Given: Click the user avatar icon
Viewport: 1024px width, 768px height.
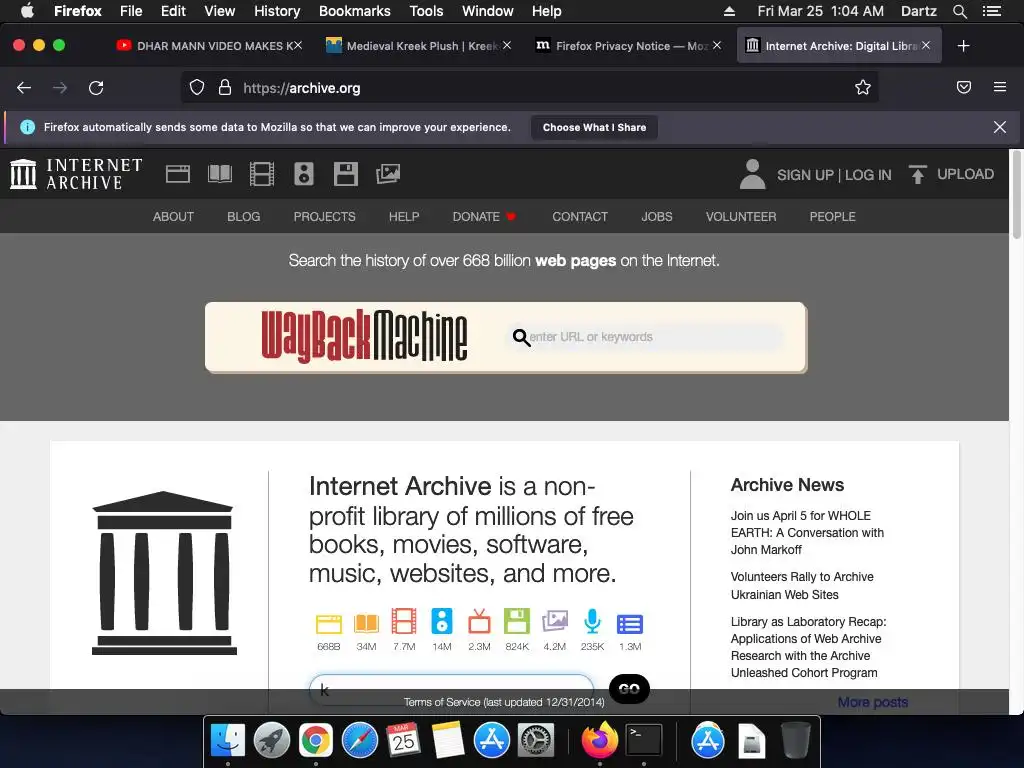Looking at the screenshot, I should (x=752, y=174).
